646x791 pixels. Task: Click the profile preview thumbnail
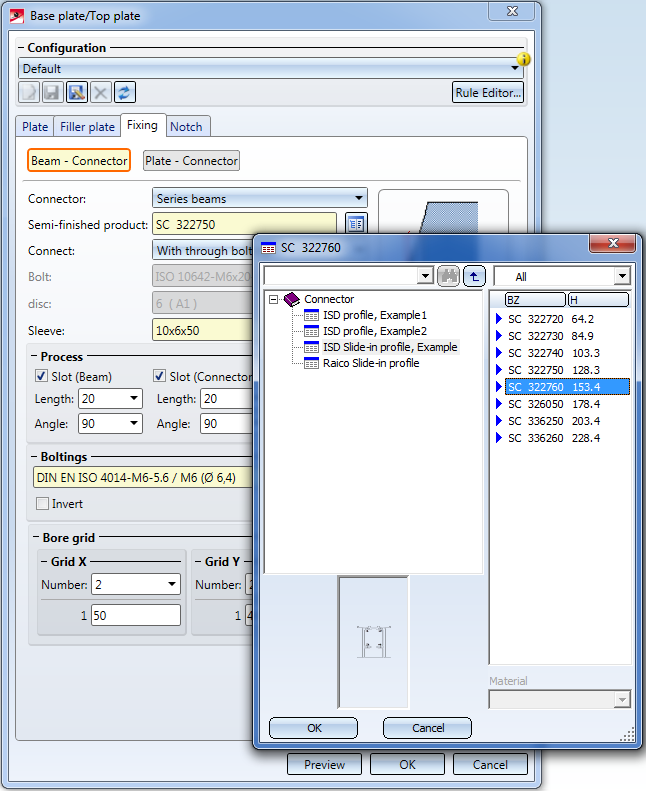pos(374,642)
